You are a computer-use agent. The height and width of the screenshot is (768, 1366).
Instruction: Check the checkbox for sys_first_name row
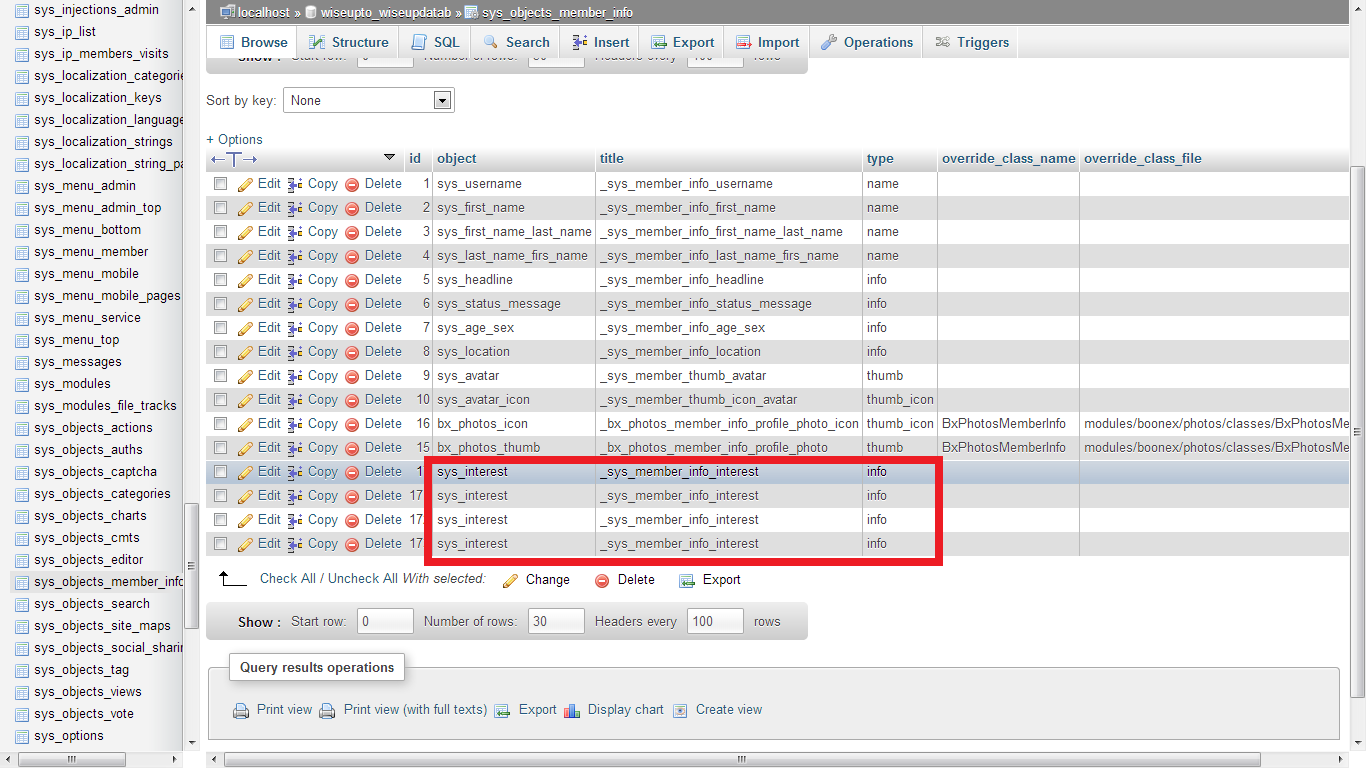click(x=220, y=208)
